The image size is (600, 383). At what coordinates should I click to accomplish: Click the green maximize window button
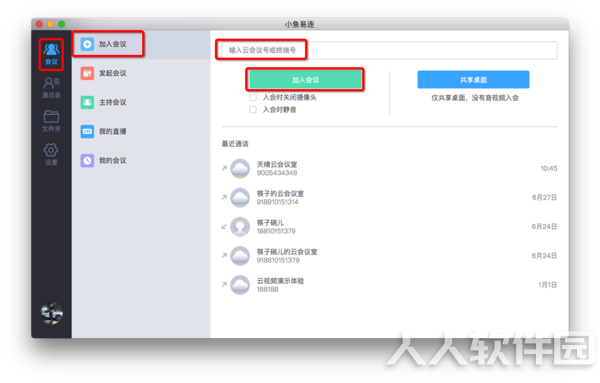61,24
